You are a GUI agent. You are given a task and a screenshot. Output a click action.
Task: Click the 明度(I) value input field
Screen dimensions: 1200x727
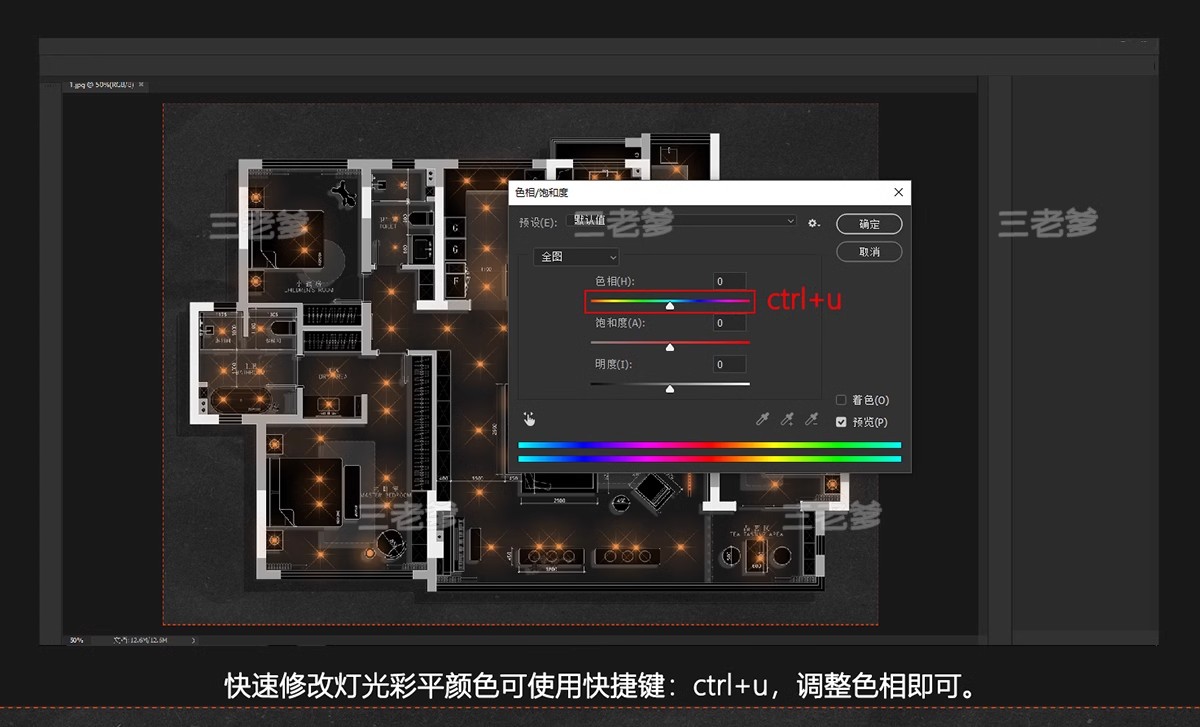(x=730, y=365)
